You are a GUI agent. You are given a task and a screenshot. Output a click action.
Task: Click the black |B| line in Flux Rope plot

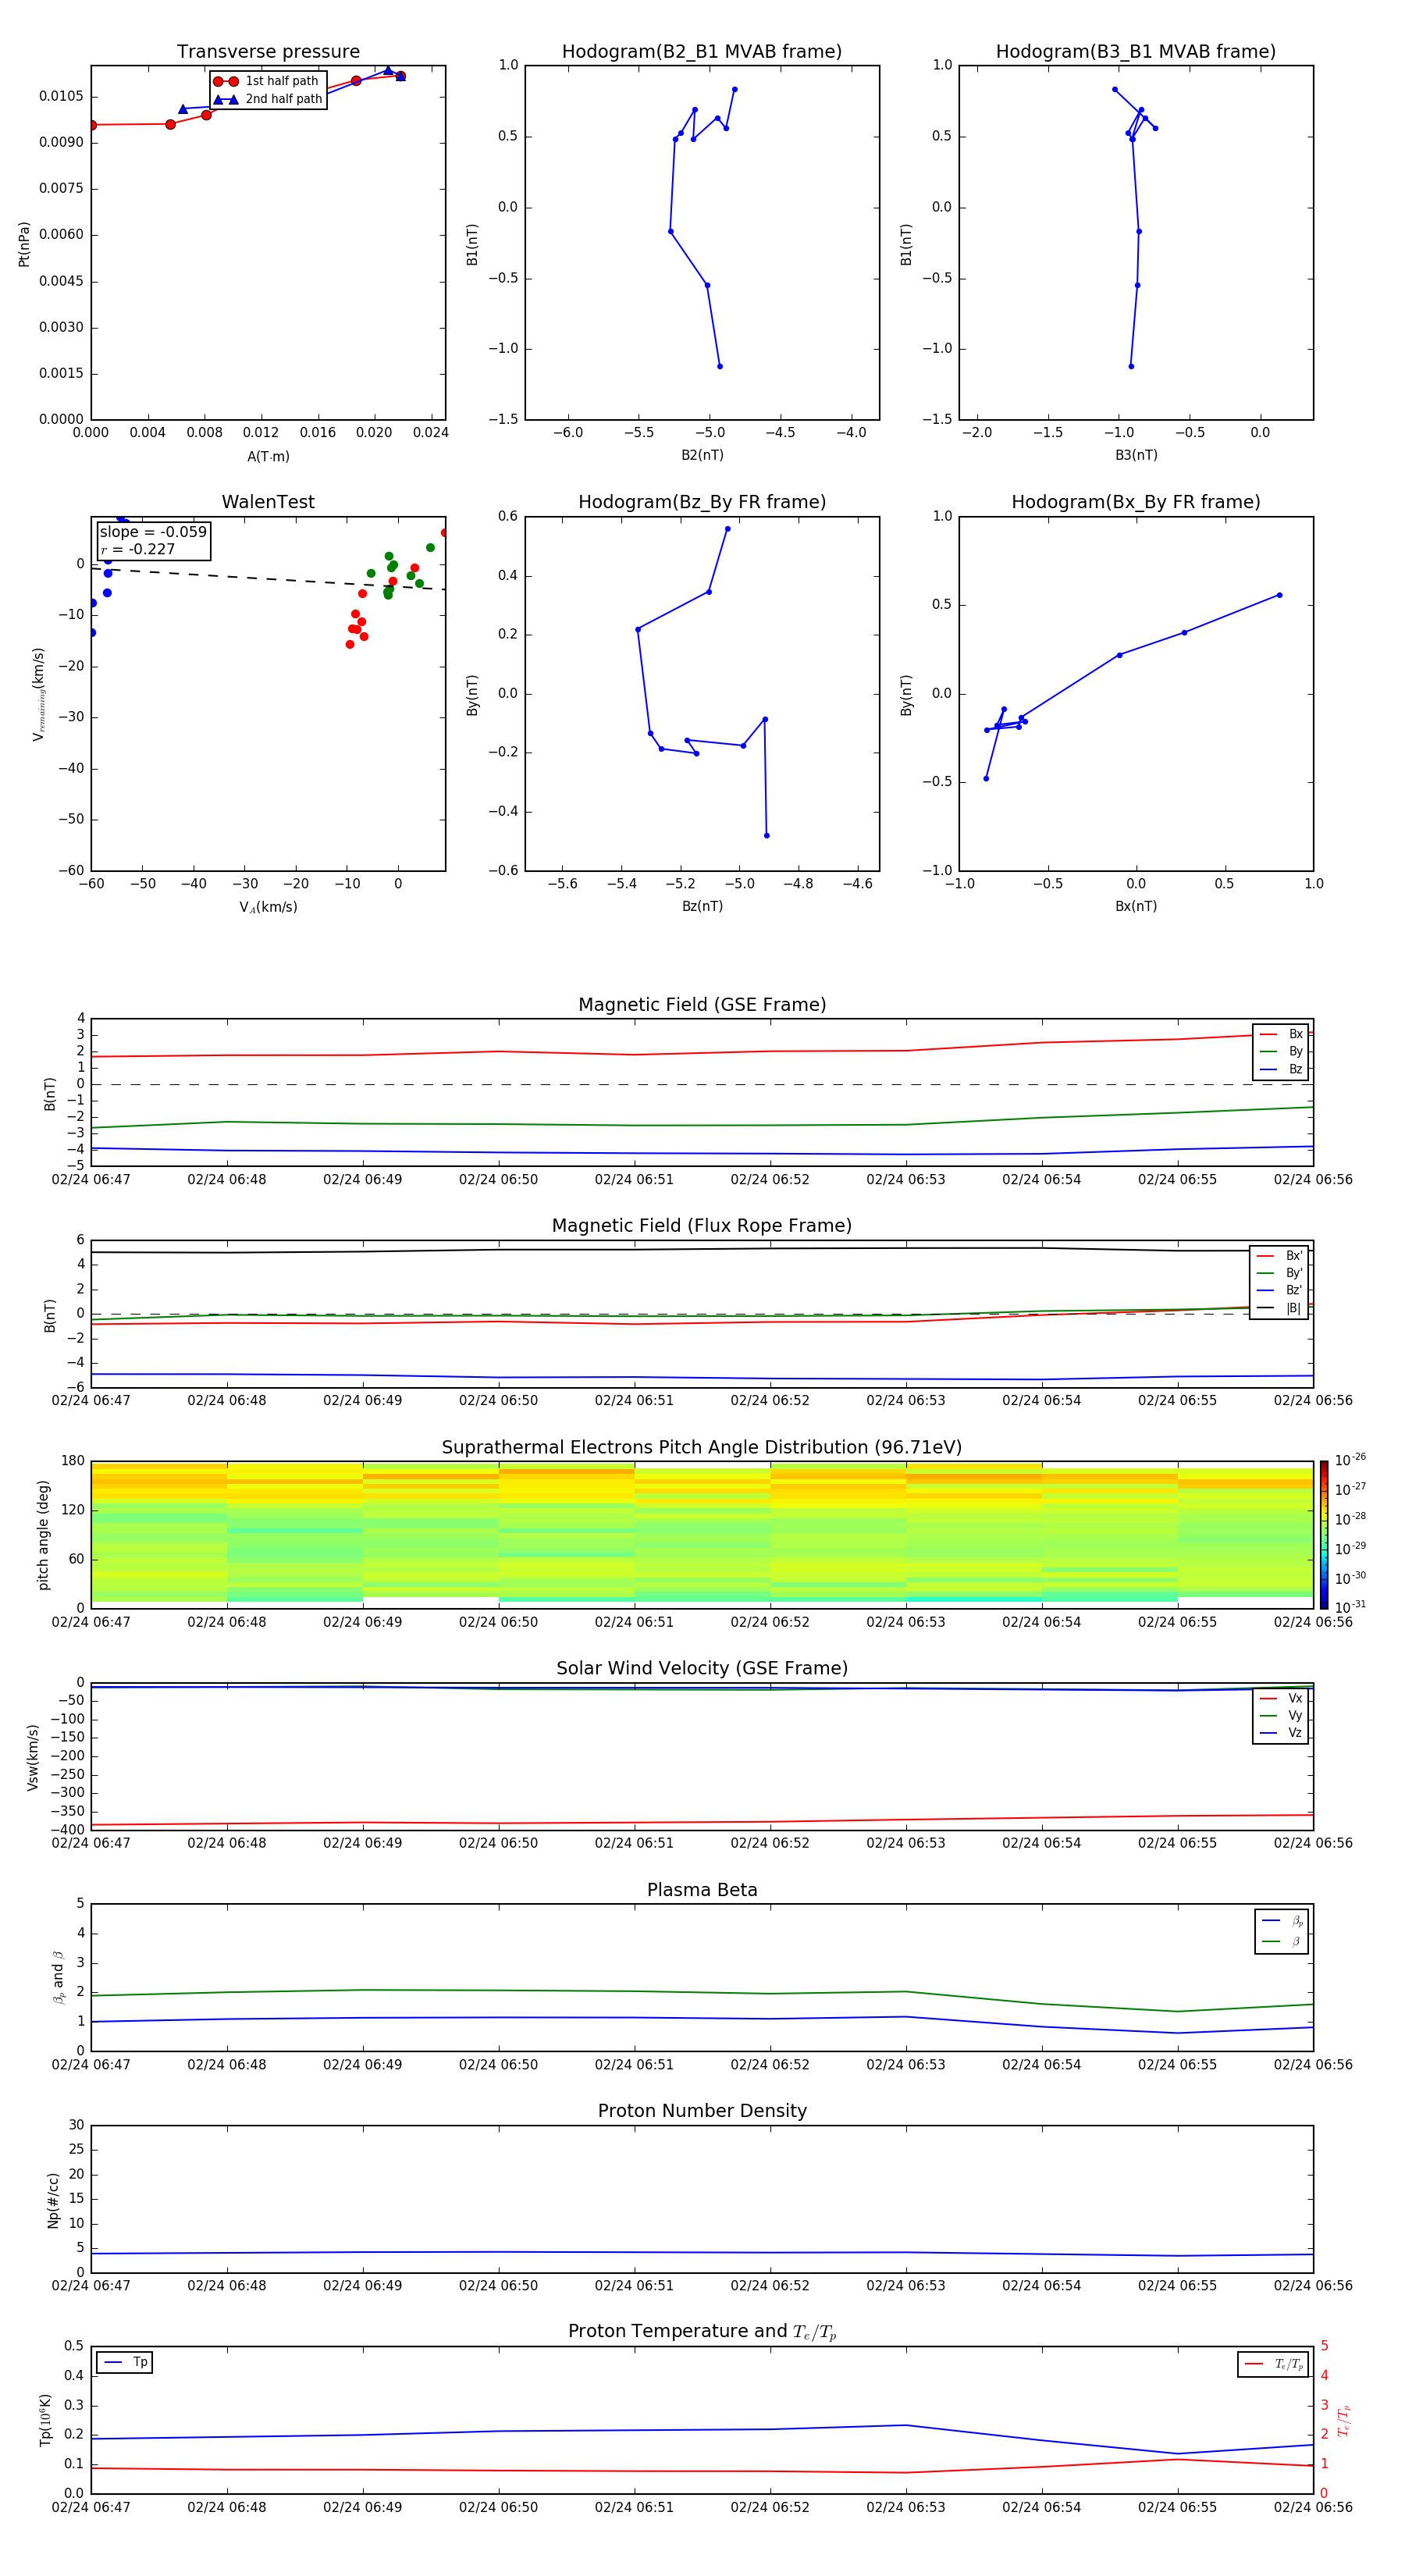click(x=702, y=1249)
